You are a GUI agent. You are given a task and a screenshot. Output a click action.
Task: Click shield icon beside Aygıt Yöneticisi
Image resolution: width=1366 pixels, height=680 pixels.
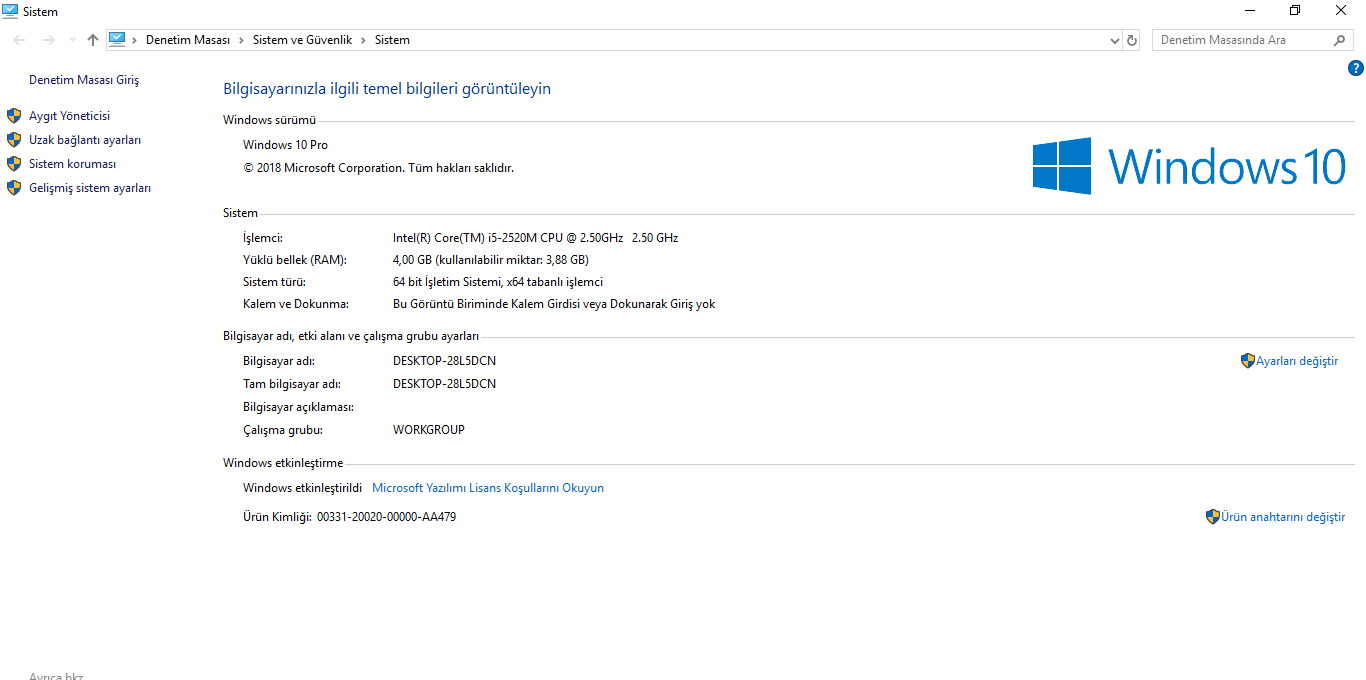[x=14, y=116]
